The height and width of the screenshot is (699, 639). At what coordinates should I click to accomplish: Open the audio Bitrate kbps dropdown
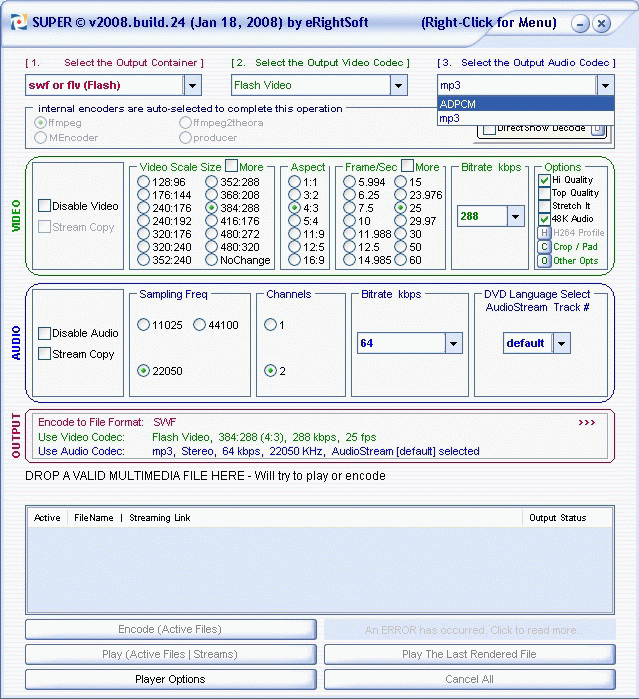click(x=453, y=343)
